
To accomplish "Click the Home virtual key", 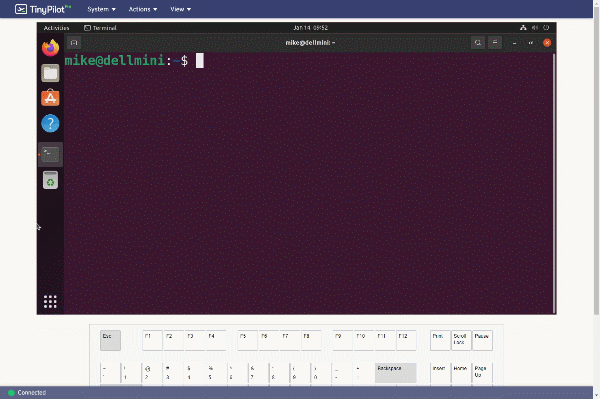I will tap(461, 373).
